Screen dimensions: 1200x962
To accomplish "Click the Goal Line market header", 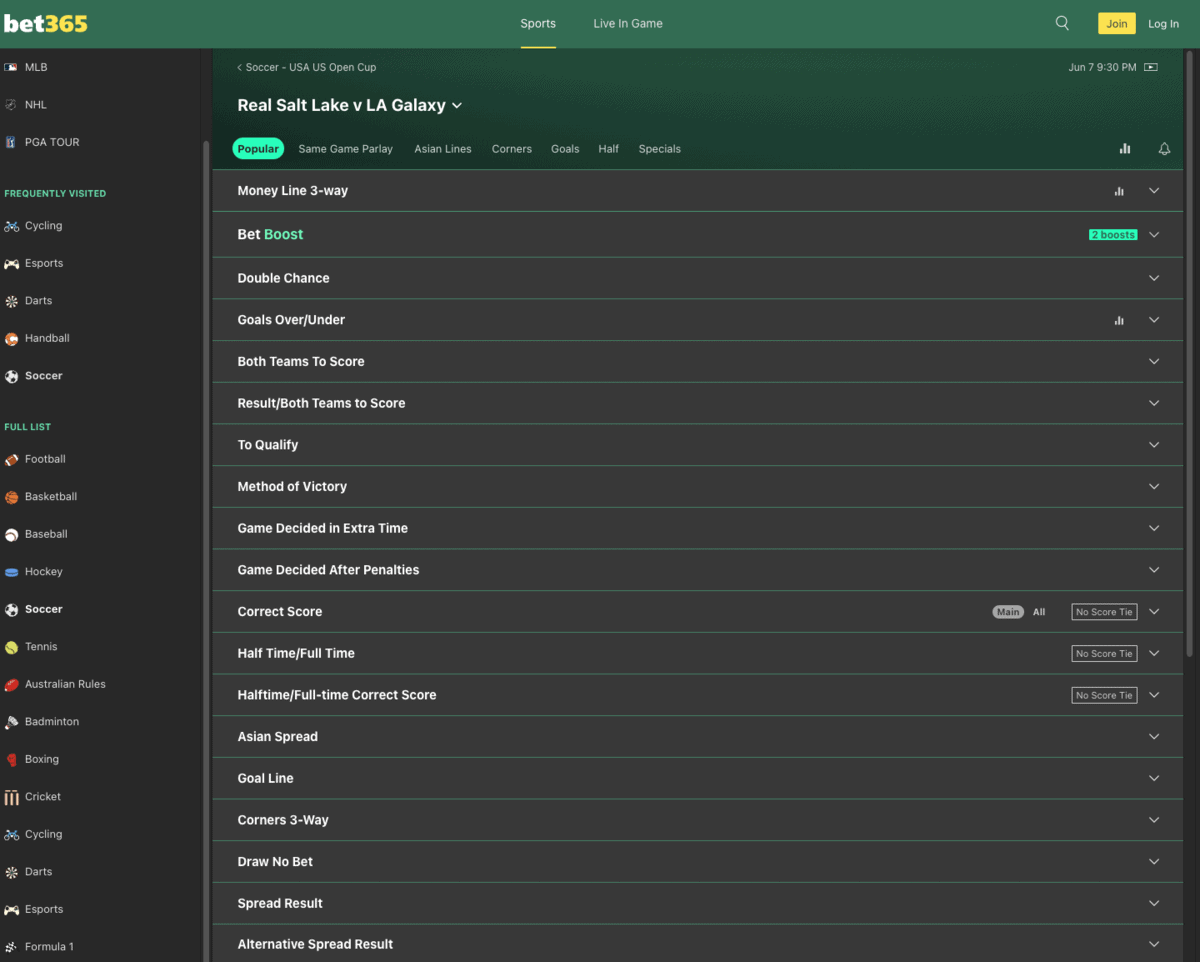I will [697, 778].
